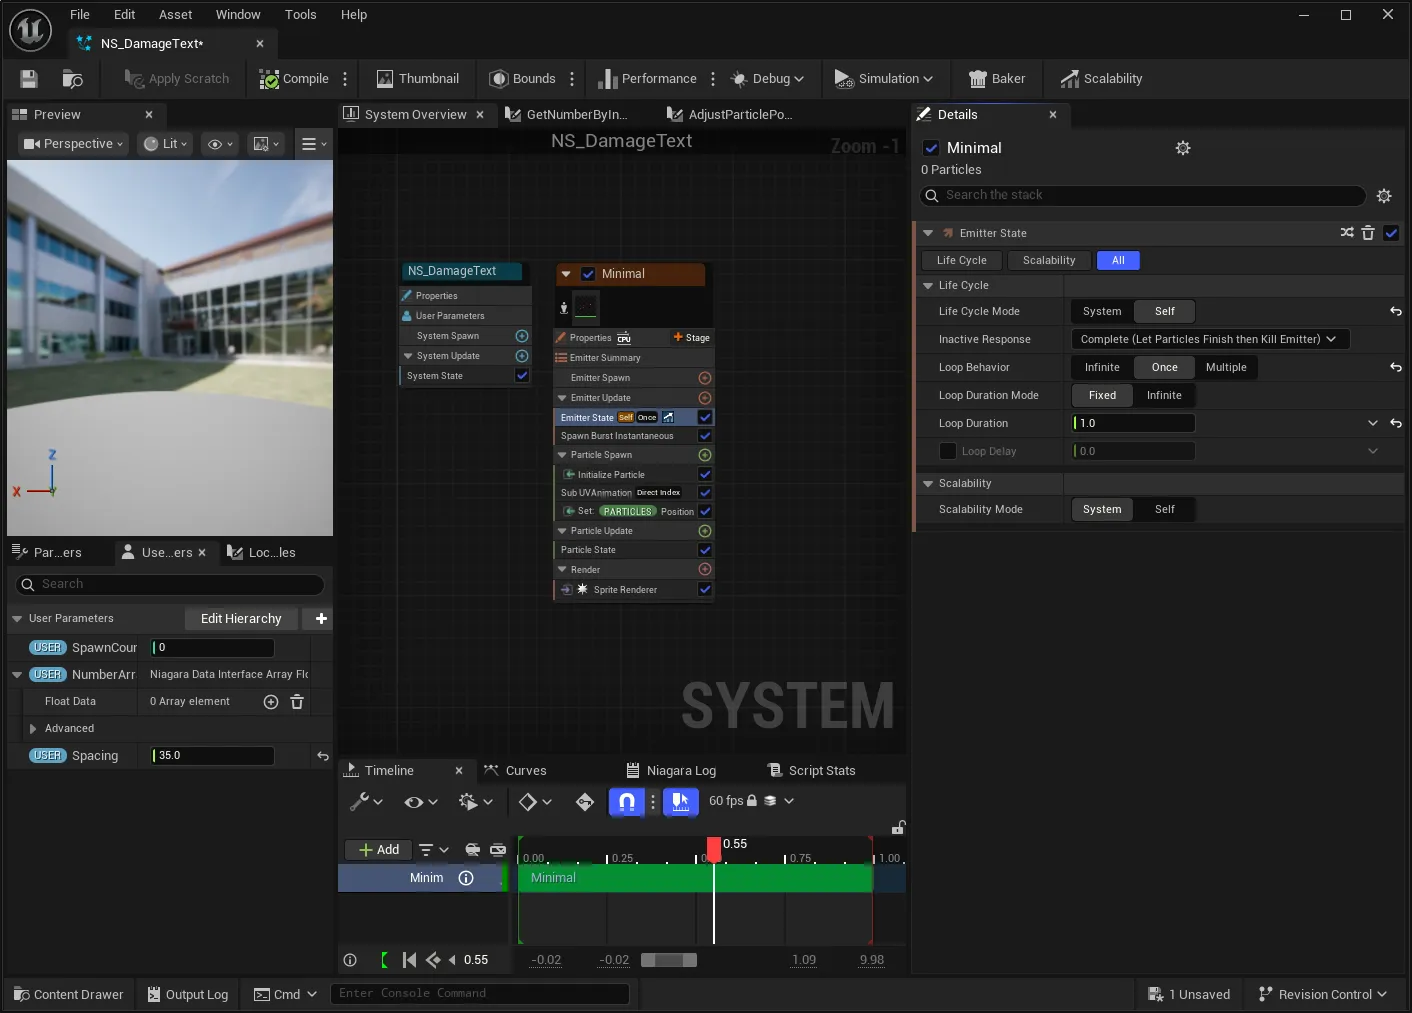Screen dimensions: 1412x1013
Task: Toggle the timeline snapping magnet icon
Action: [627, 801]
